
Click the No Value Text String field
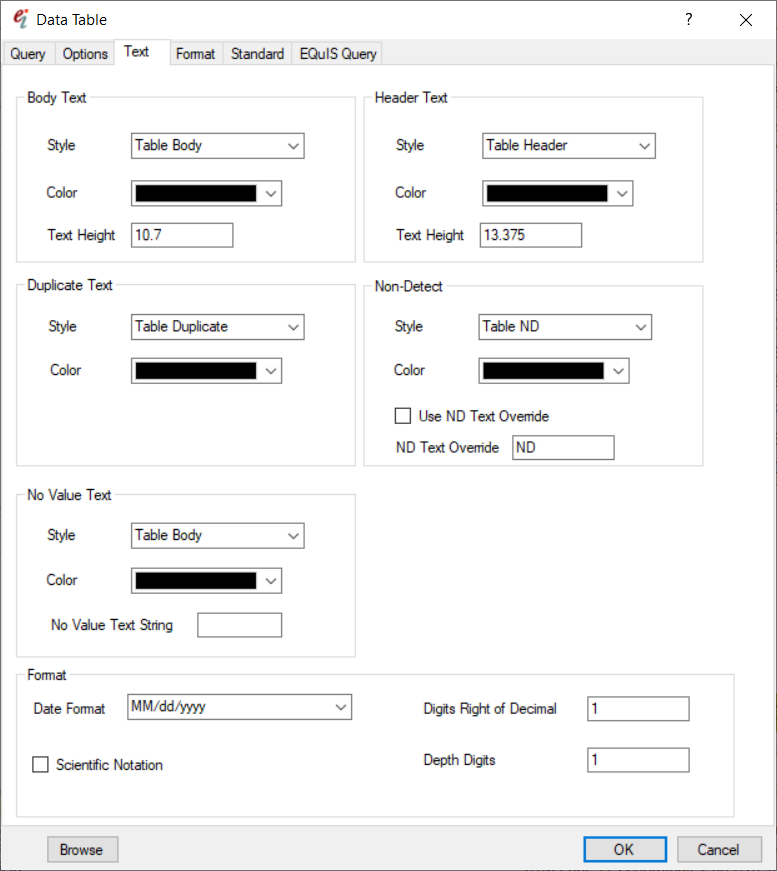[x=239, y=625]
